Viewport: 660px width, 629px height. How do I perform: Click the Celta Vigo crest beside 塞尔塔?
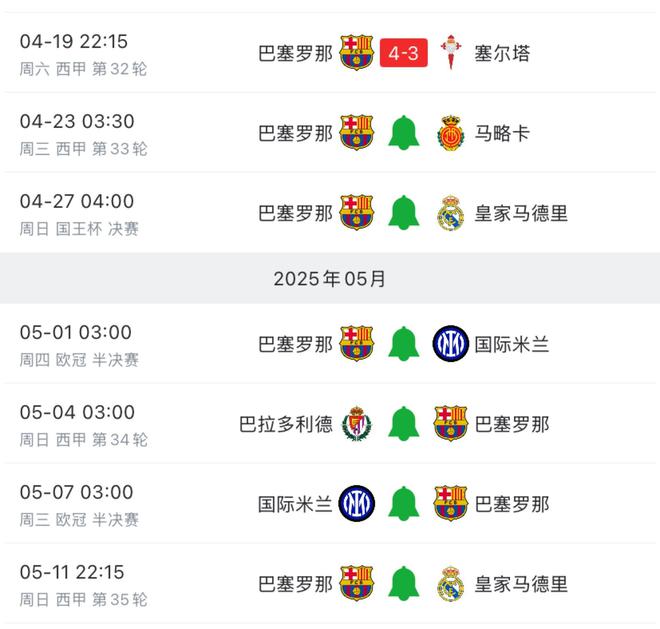pyautogui.click(x=451, y=53)
